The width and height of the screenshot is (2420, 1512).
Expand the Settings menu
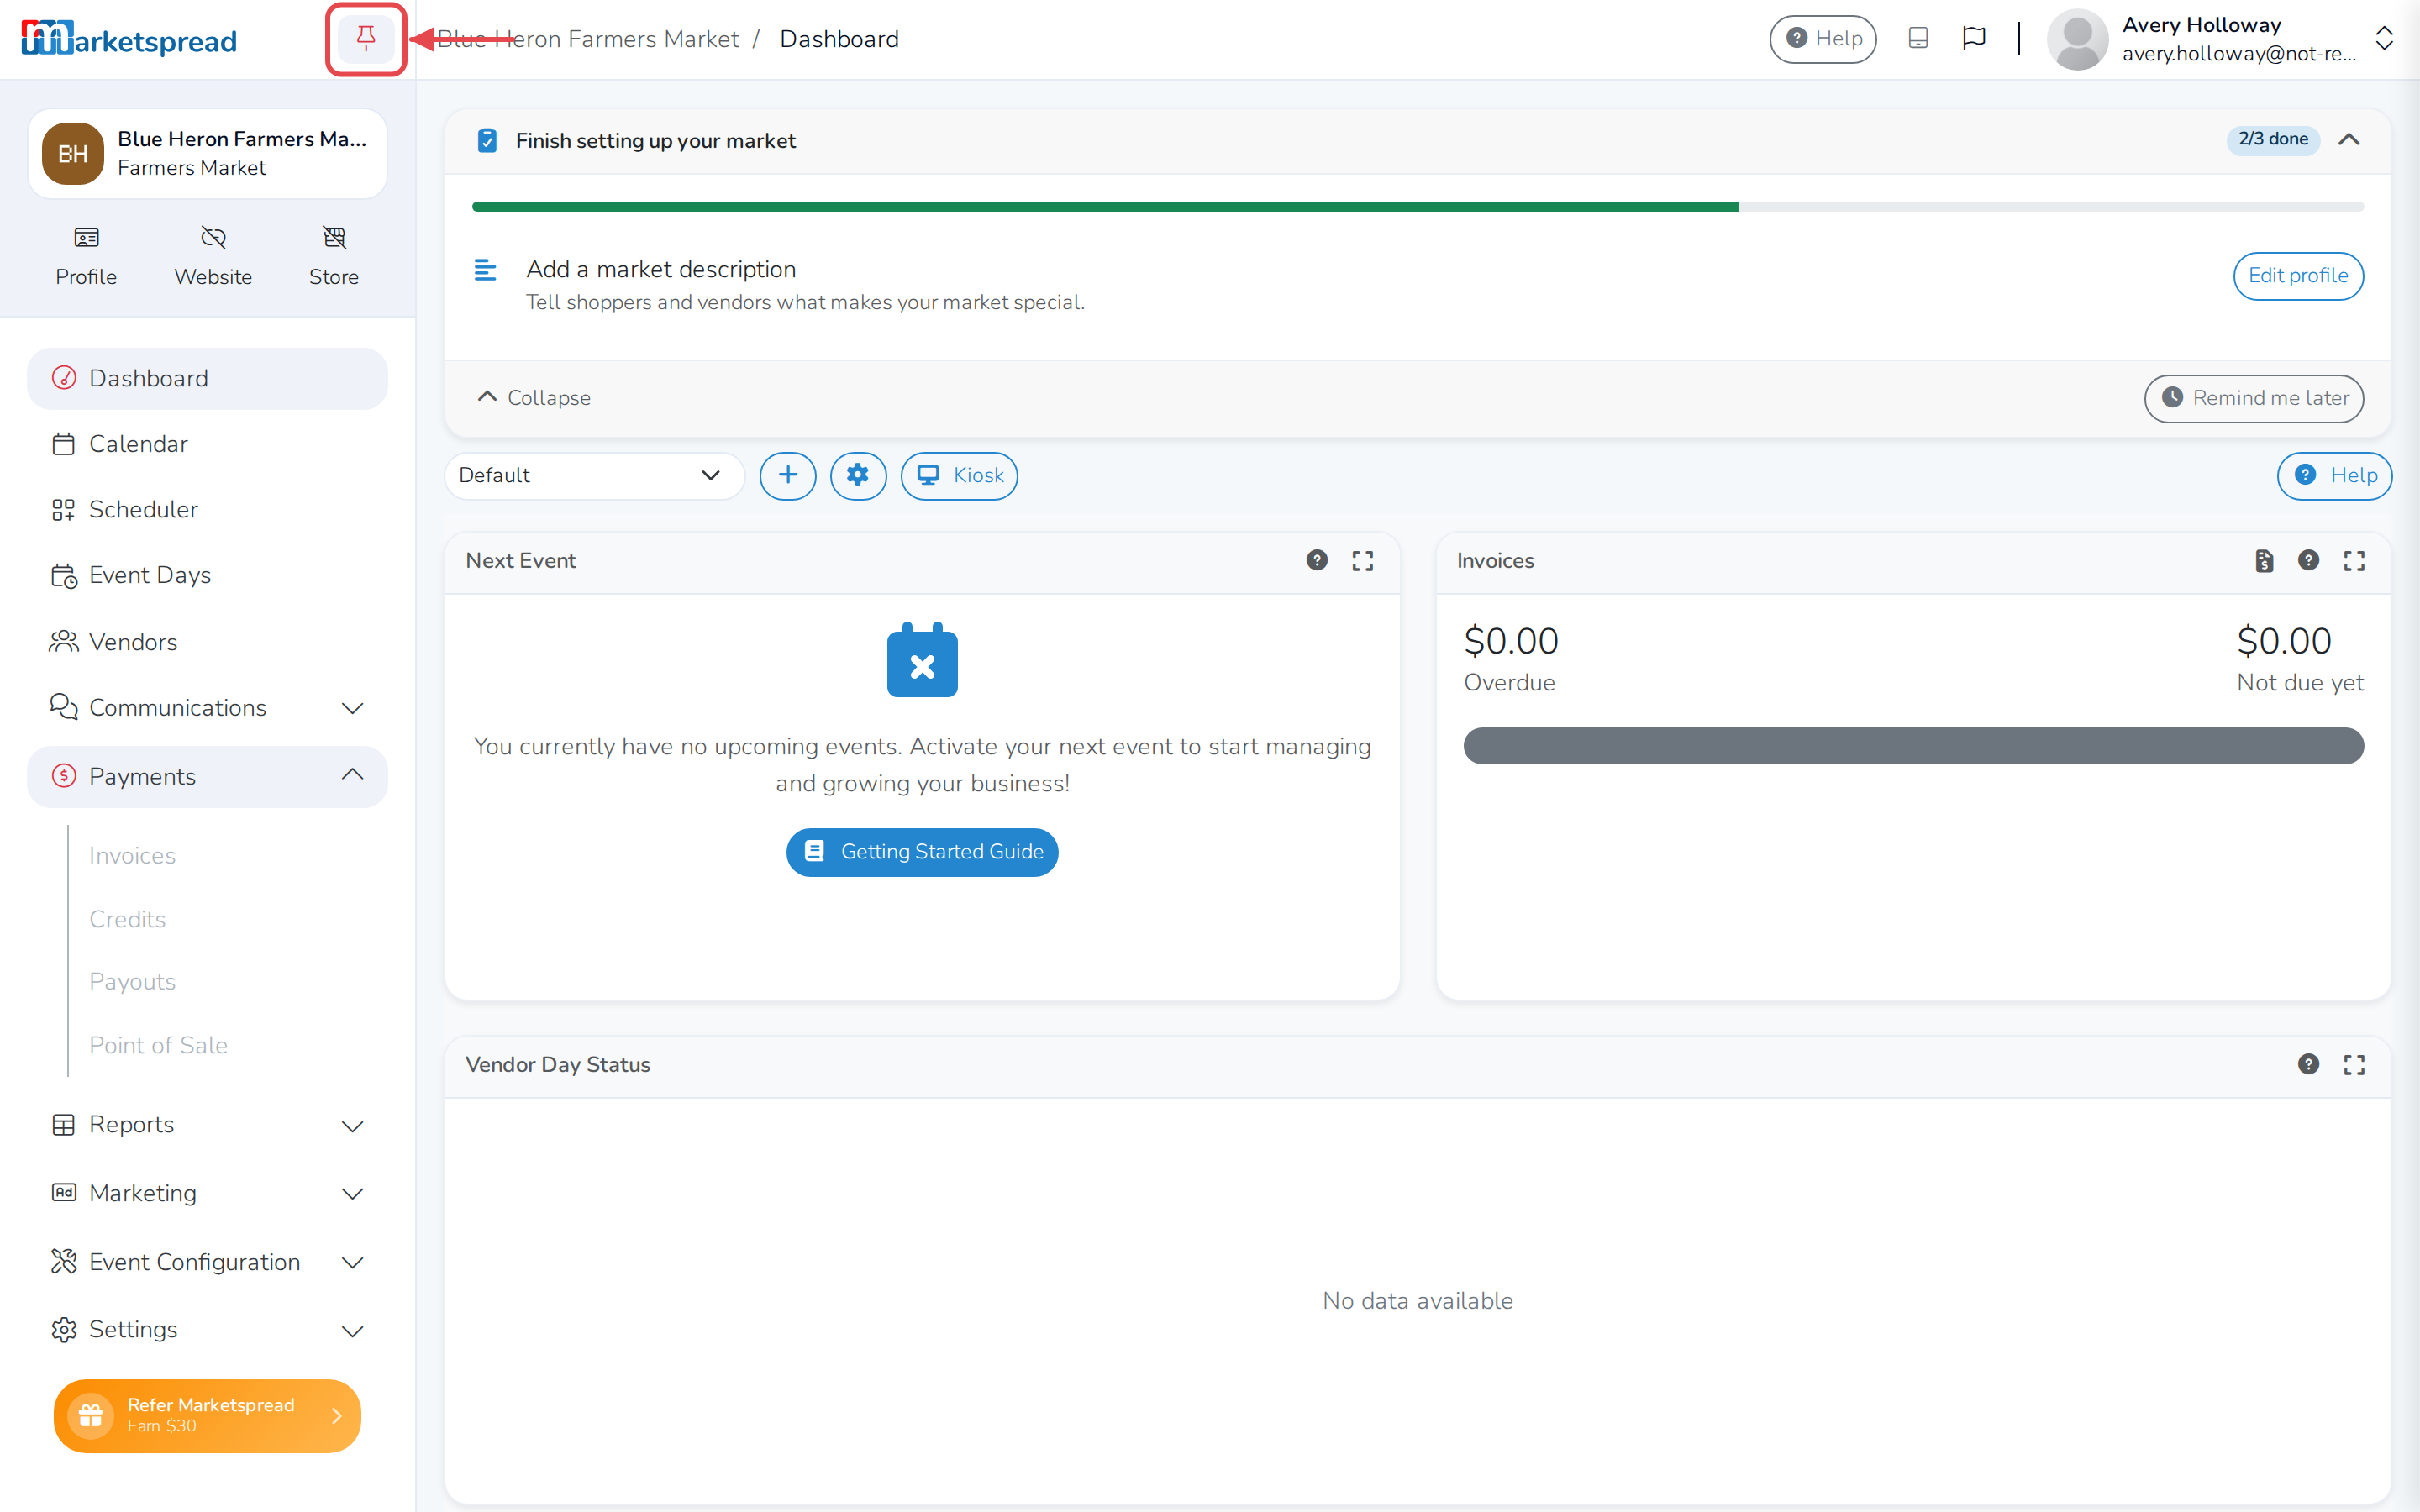[x=207, y=1330]
